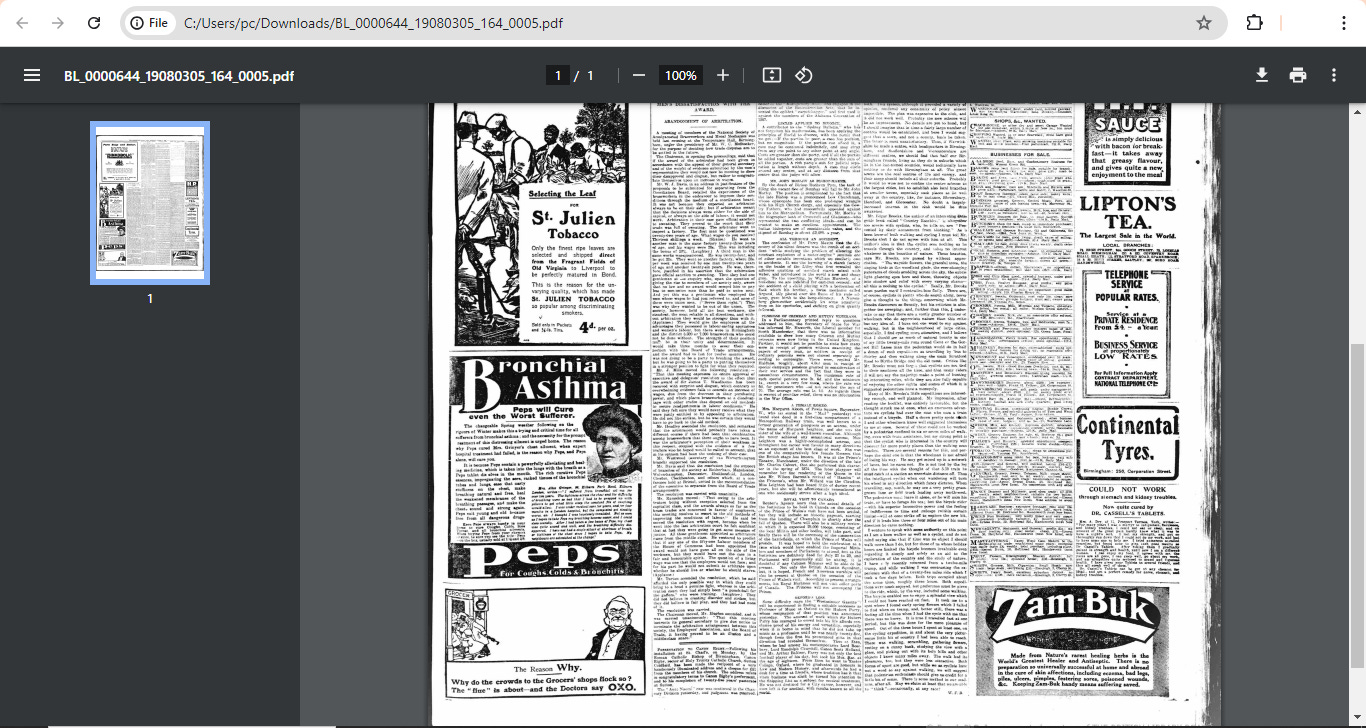Bookmark this page with the star icon

[x=1204, y=23]
